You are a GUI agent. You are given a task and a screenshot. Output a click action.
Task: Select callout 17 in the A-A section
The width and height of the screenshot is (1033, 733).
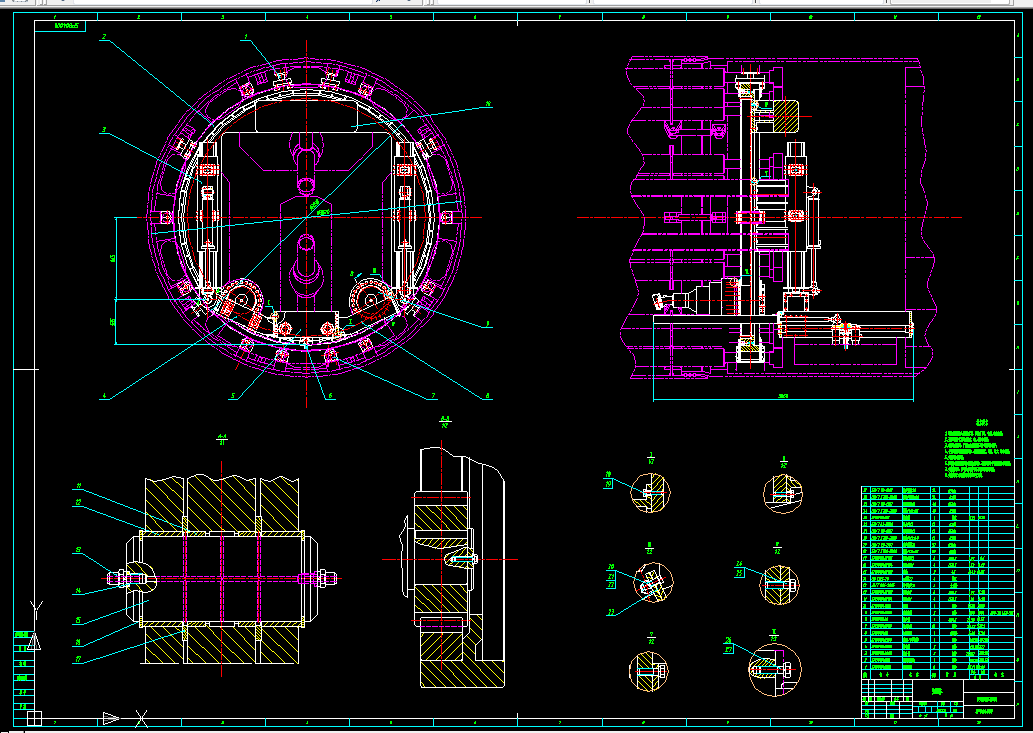(x=78, y=659)
